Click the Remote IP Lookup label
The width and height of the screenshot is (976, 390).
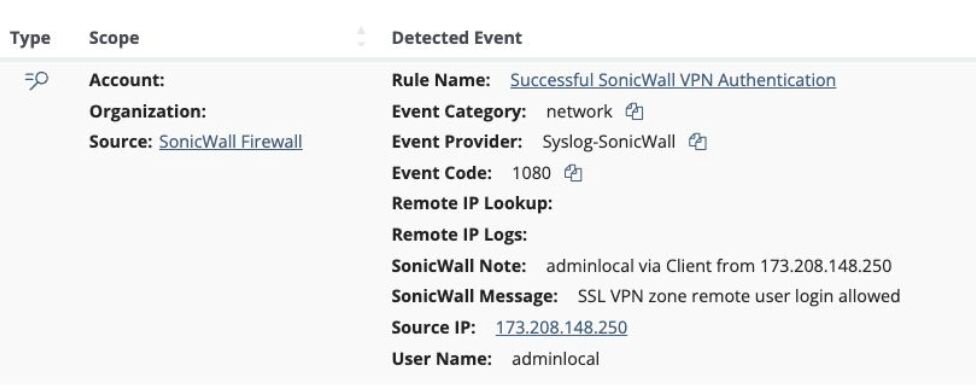point(472,204)
